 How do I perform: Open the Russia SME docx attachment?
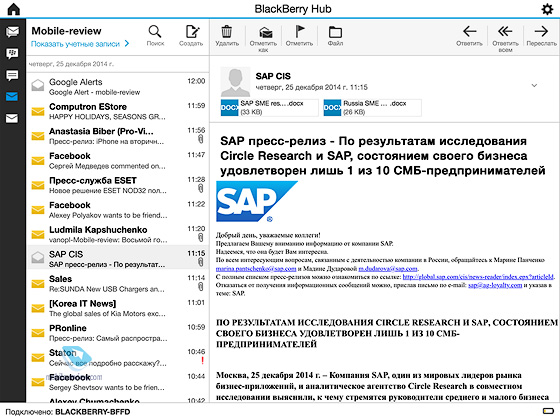tap(372, 108)
